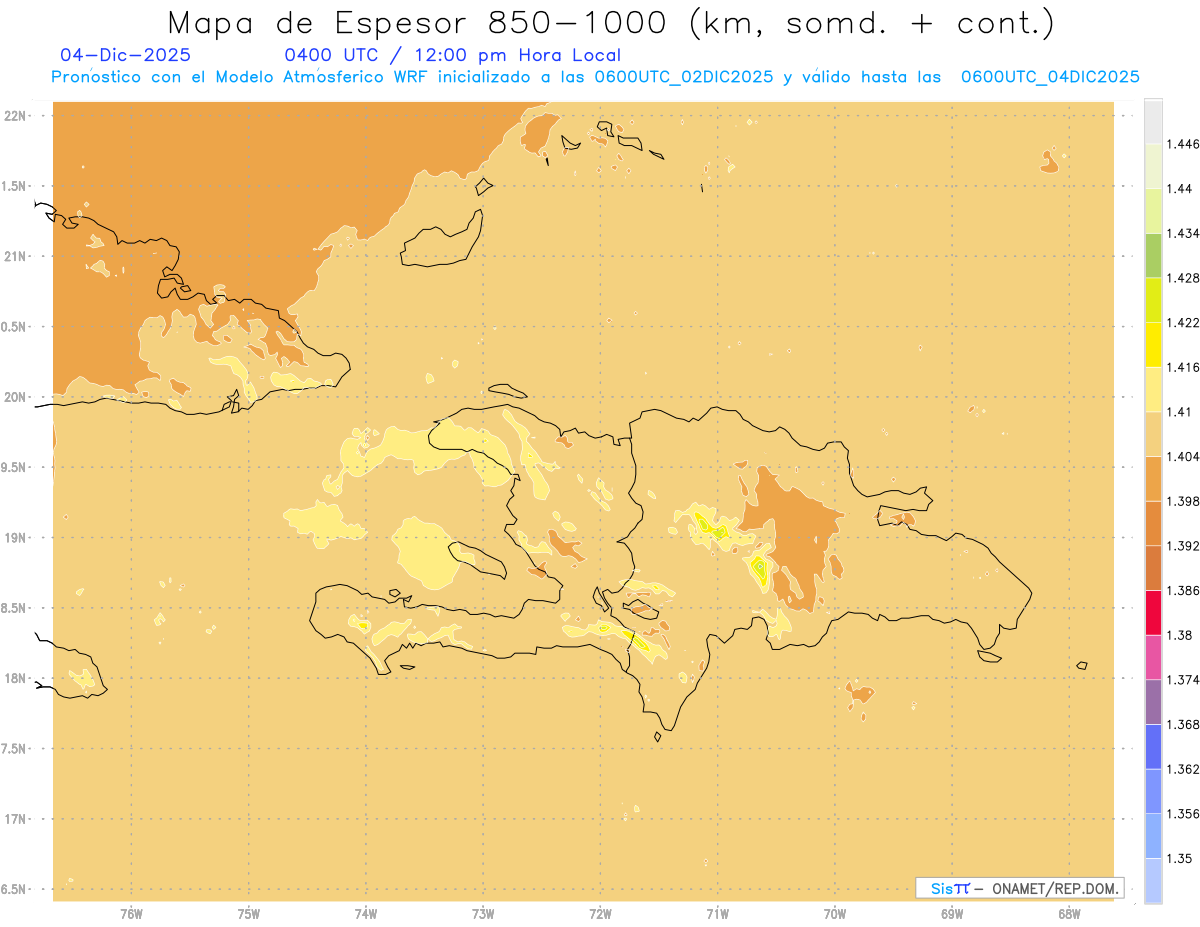Click the legend value 1.434
The width and height of the screenshot is (1200, 927).
(1183, 233)
